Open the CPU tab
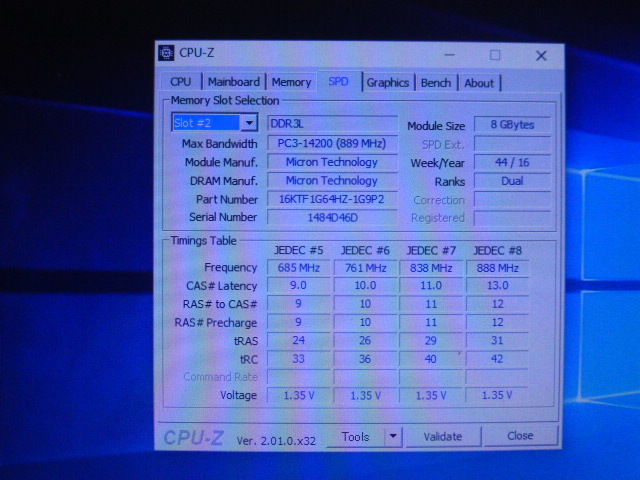This screenshot has height=480, width=640. [x=180, y=82]
